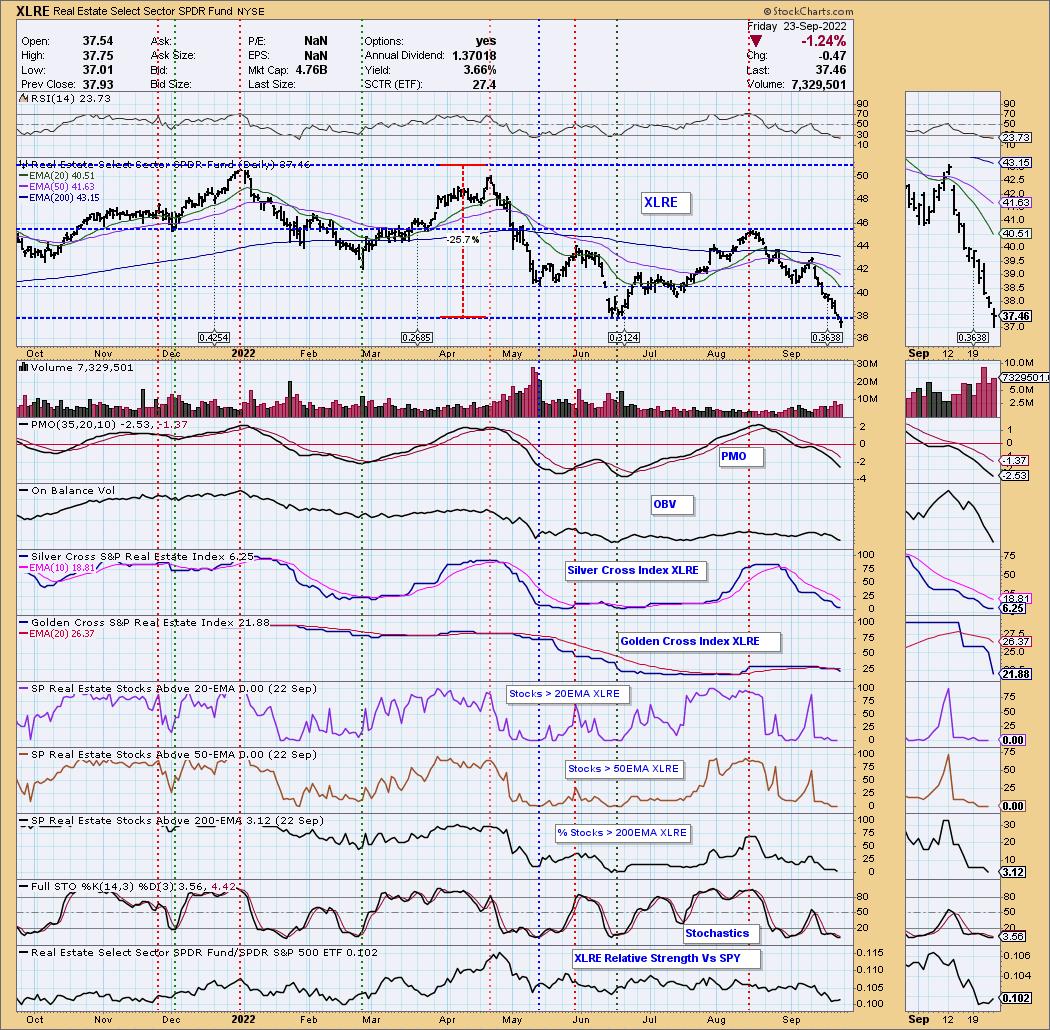Click the Mkt Cap value 4.76B

(x=309, y=70)
